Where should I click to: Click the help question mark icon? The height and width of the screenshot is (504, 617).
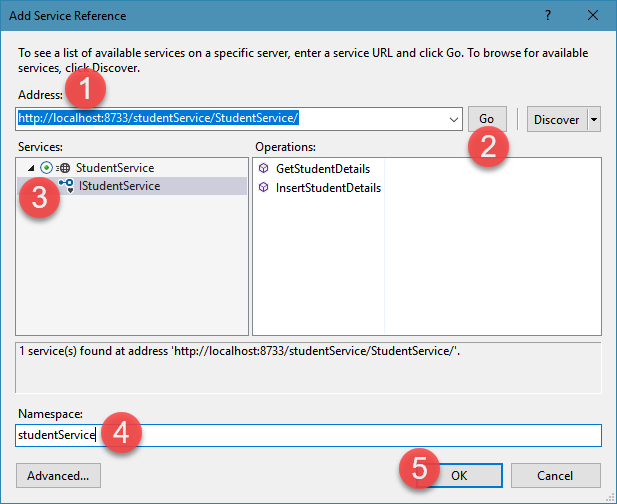pyautogui.click(x=548, y=15)
